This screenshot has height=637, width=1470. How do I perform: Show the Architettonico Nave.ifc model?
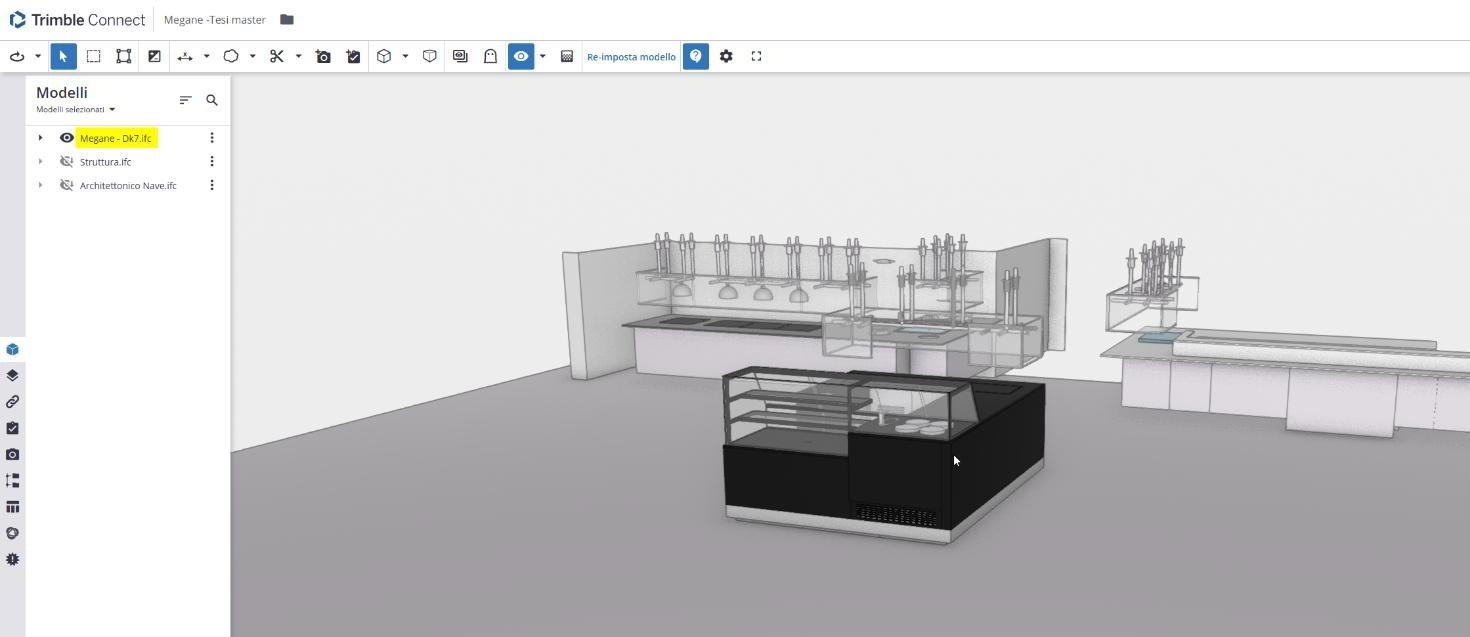[x=67, y=186]
